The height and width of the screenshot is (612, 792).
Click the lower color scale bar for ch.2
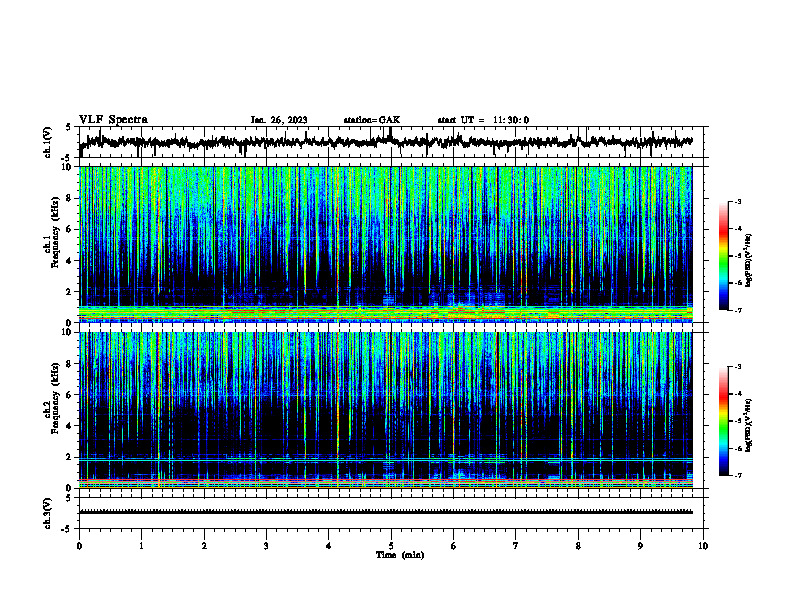click(723, 421)
